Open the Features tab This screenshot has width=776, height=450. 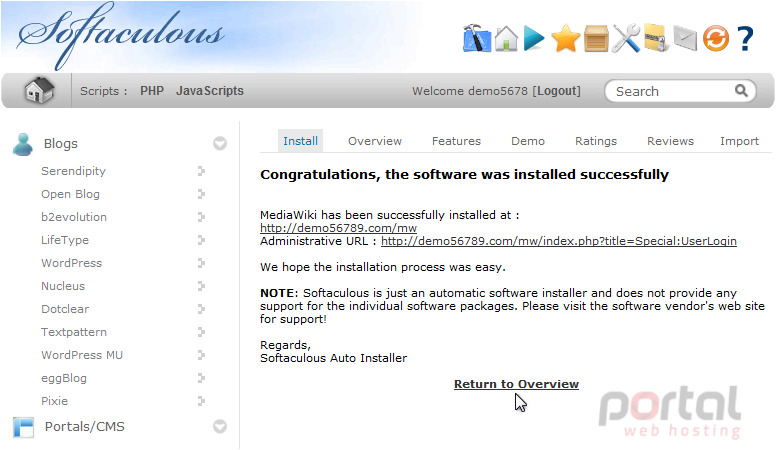[x=456, y=141]
